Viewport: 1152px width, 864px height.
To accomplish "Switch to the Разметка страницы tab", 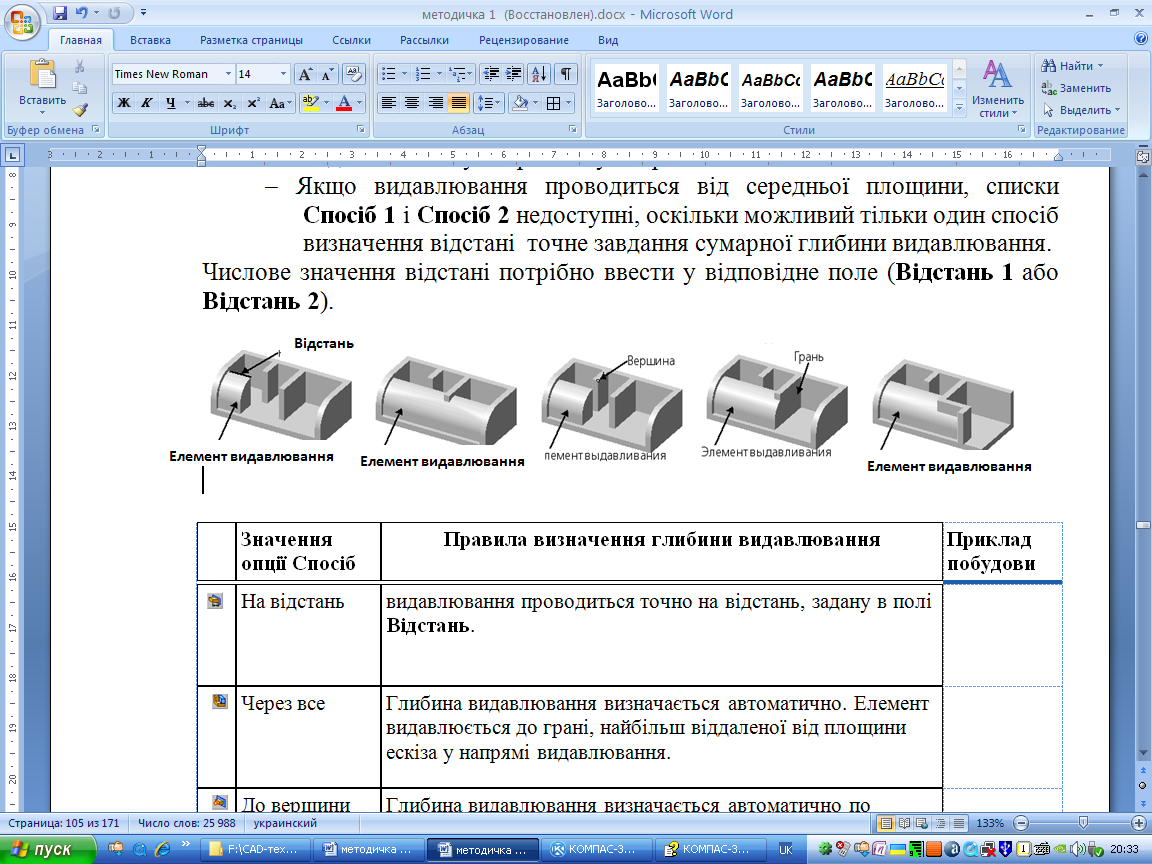I will (251, 40).
